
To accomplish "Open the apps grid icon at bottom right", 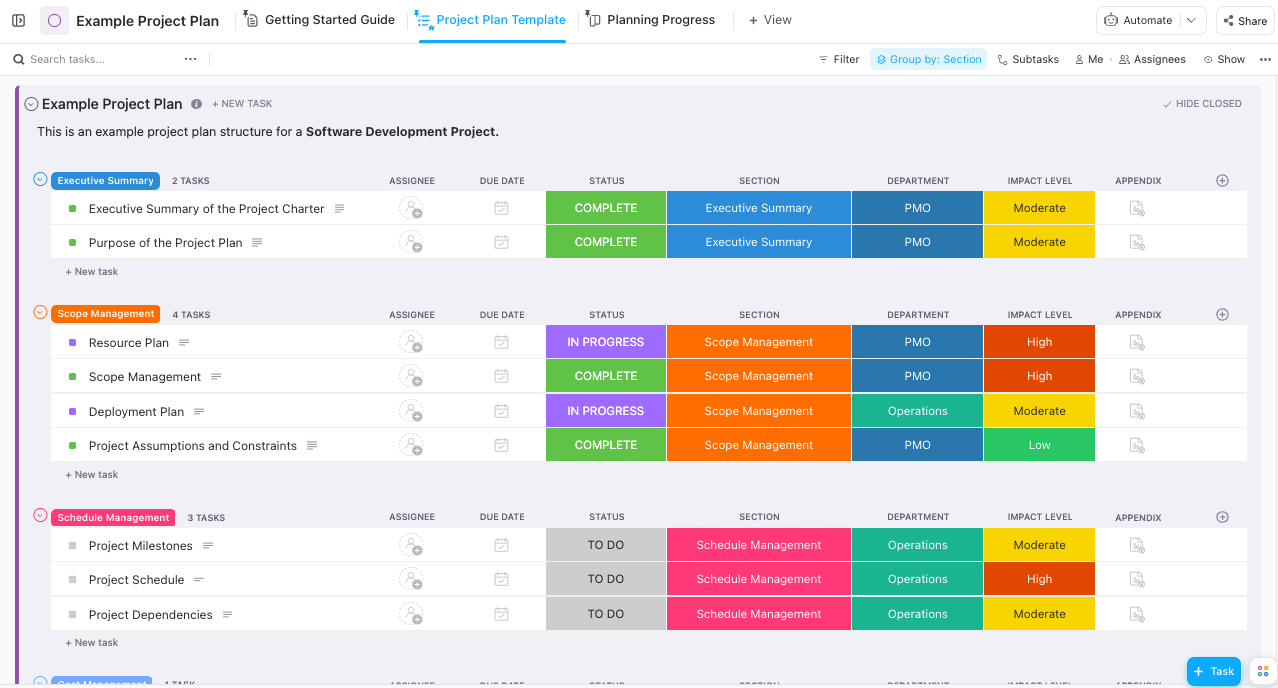I will point(1262,671).
